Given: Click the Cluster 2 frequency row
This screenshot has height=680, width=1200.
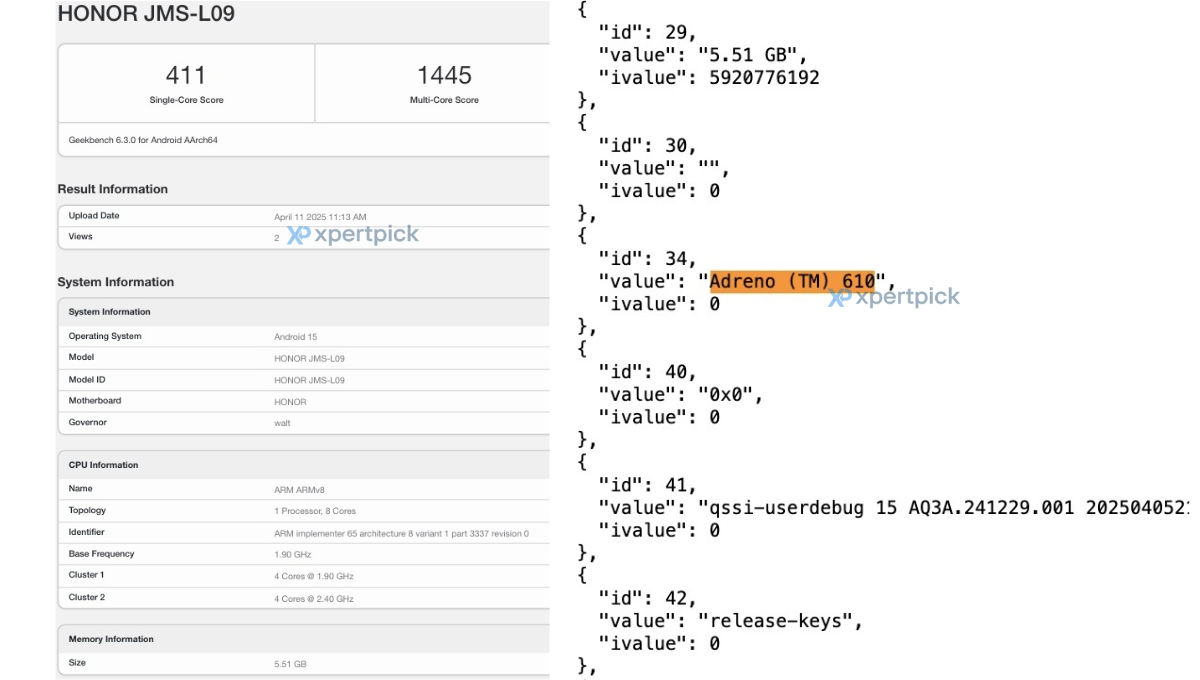Looking at the screenshot, I should point(304,598).
